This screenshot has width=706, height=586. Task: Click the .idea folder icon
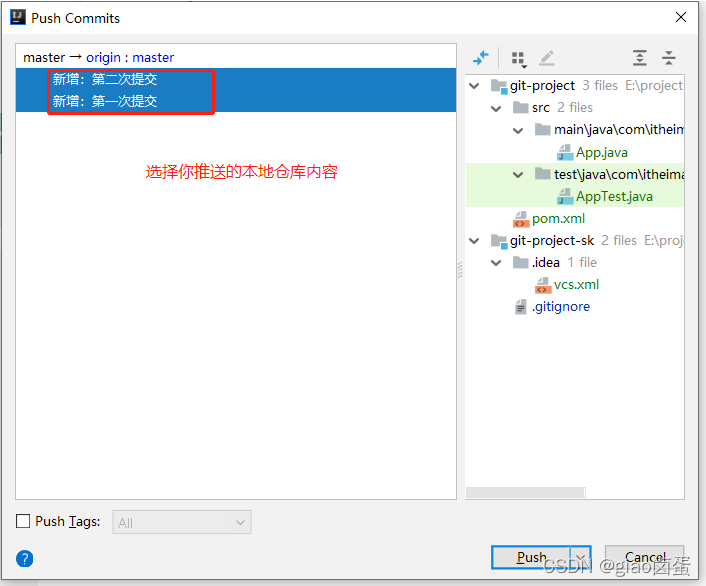(520, 262)
